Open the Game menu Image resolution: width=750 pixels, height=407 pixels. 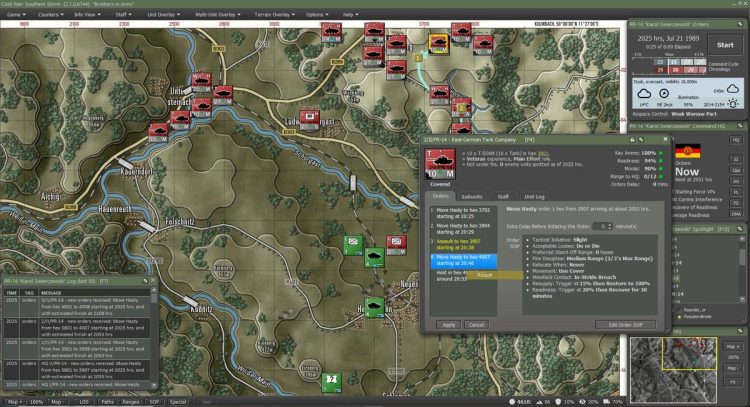point(14,16)
